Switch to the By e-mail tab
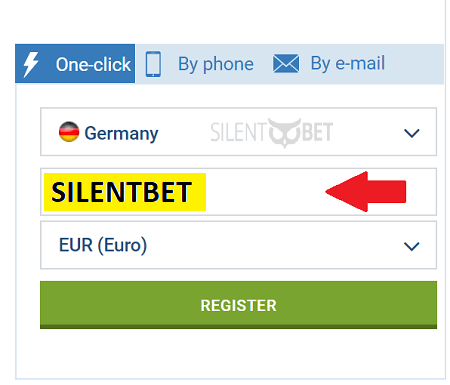This screenshot has height=385, width=450. pyautogui.click(x=329, y=63)
